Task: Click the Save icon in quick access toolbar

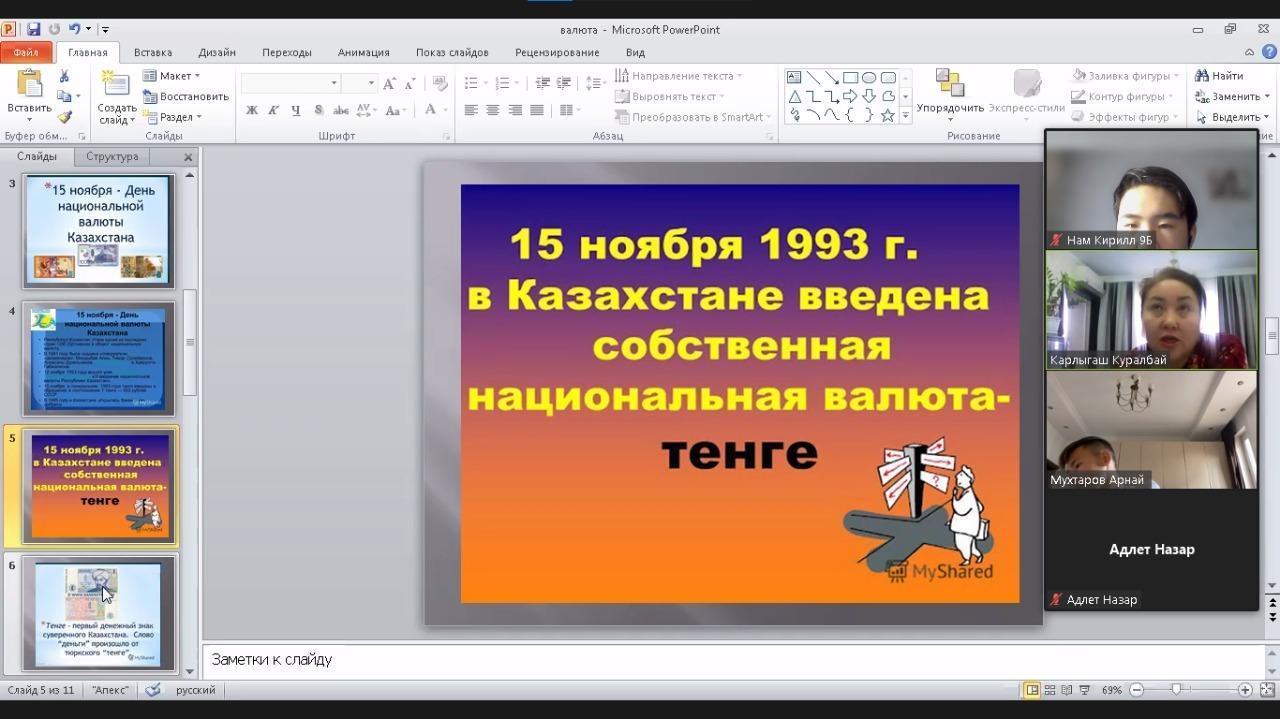Action: pyautogui.click(x=33, y=29)
